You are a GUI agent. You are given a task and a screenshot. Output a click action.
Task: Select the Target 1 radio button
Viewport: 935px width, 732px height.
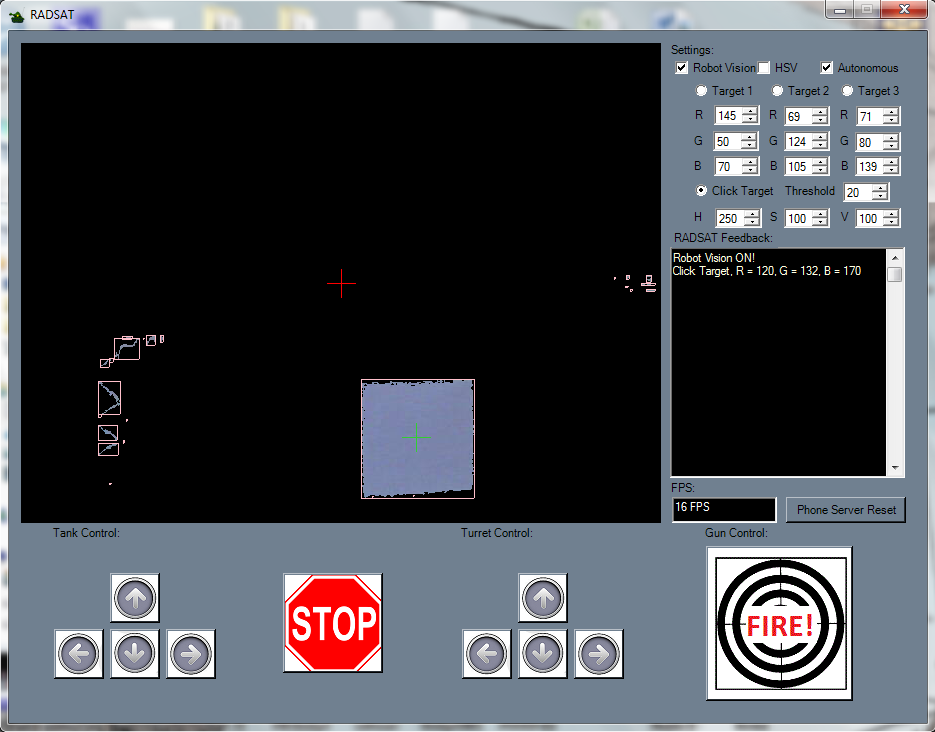(x=701, y=91)
